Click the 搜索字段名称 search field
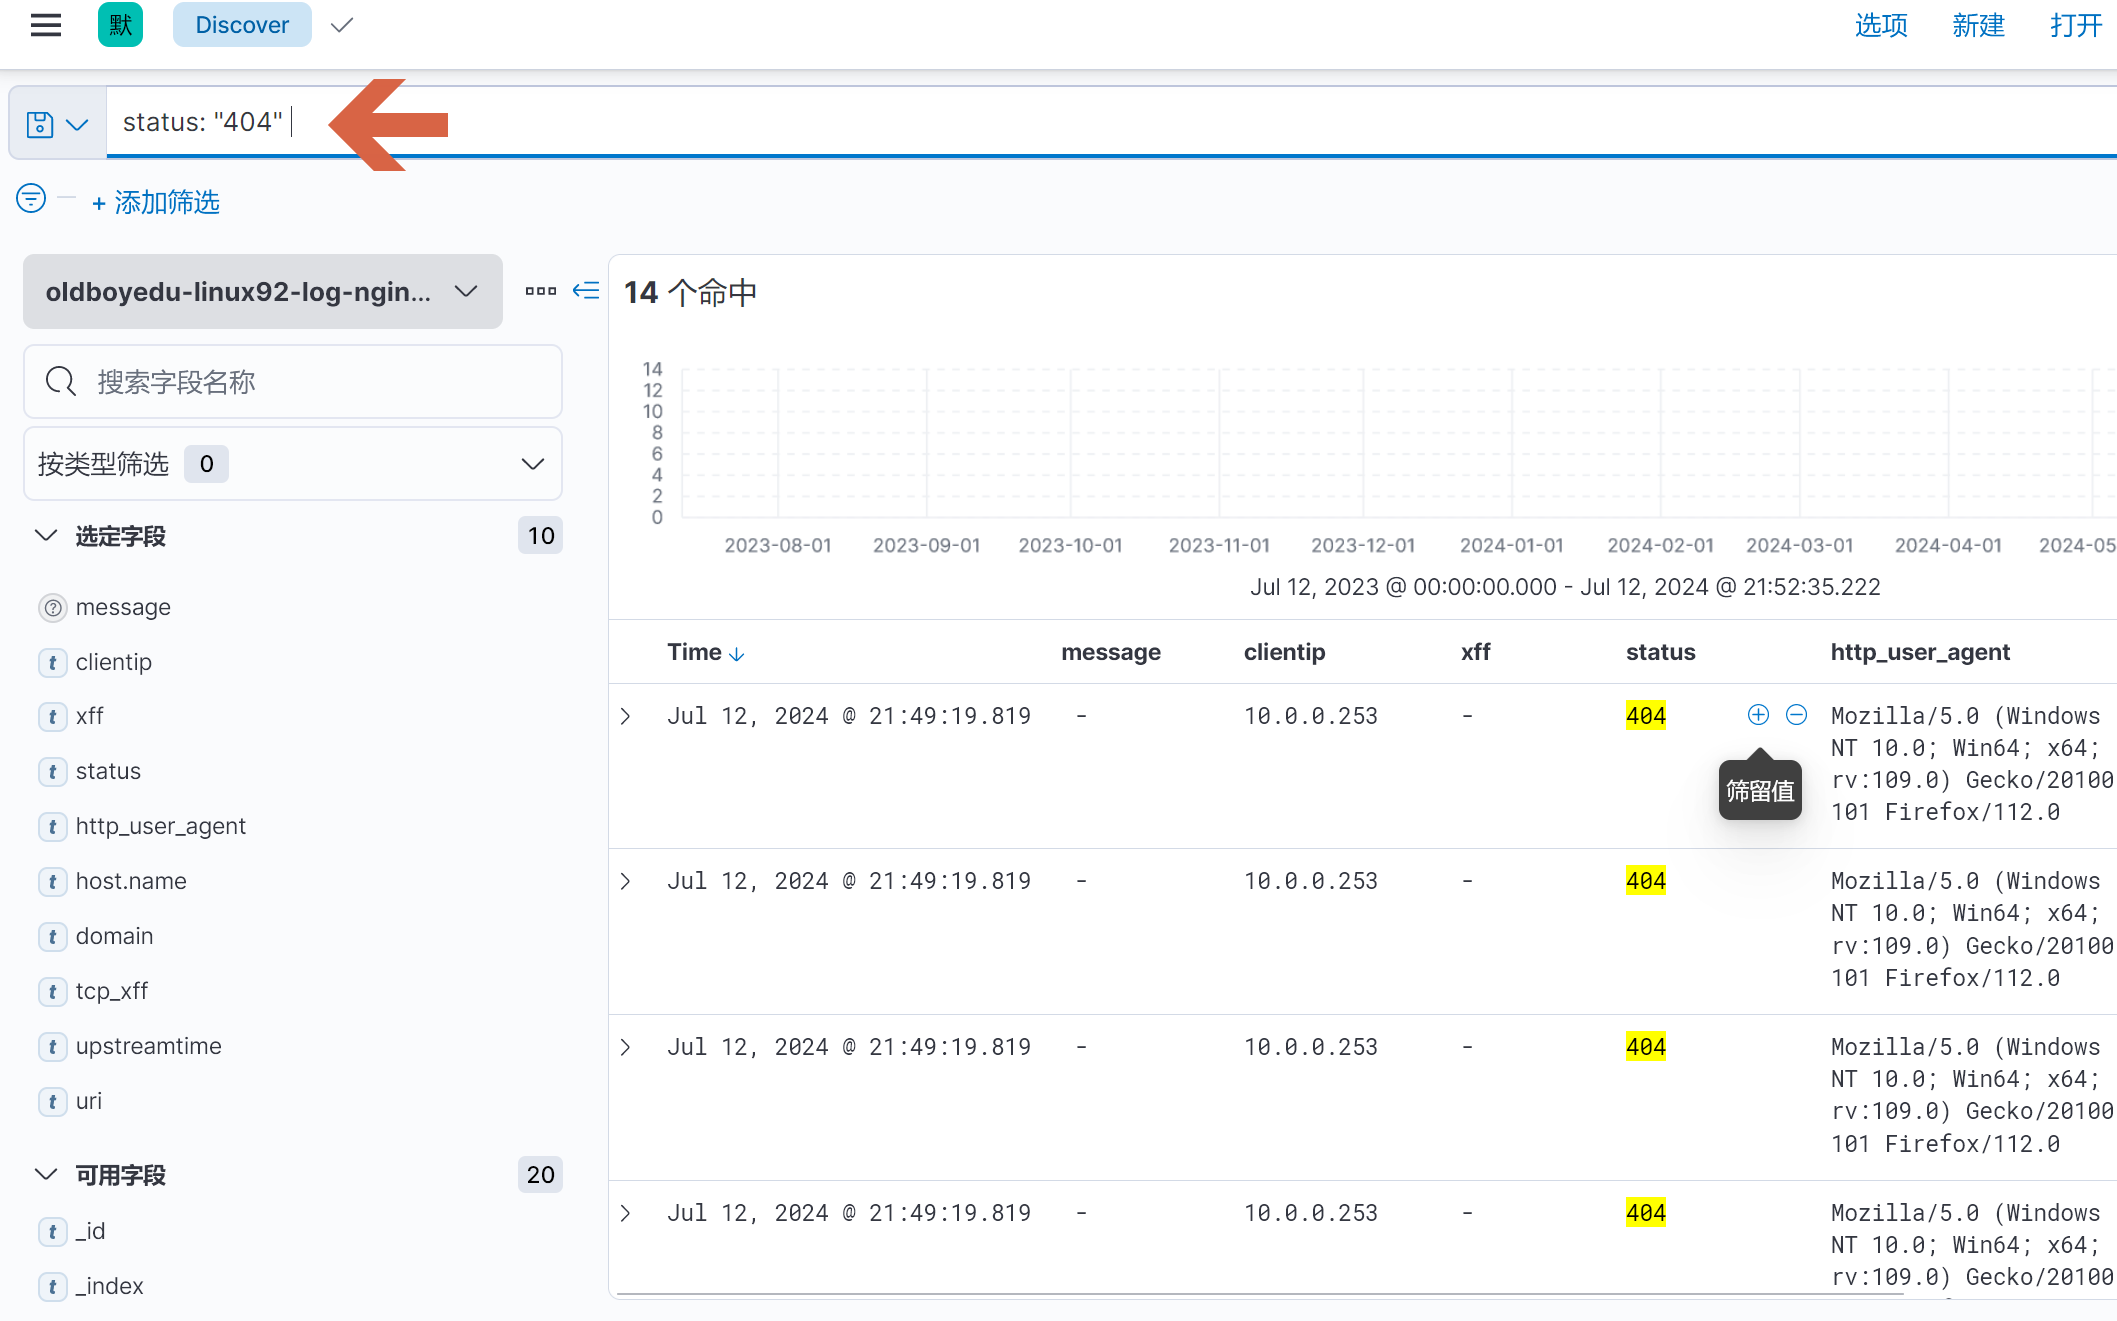Viewport: 2117px width, 1321px height. point(292,382)
